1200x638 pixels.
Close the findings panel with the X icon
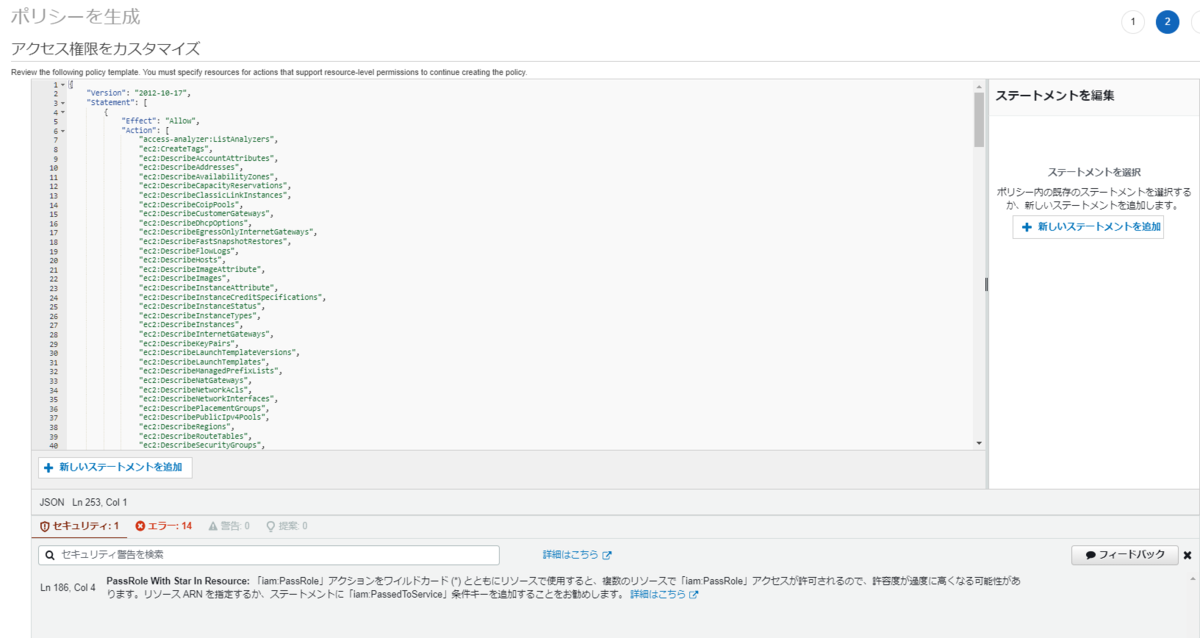[x=1187, y=555]
